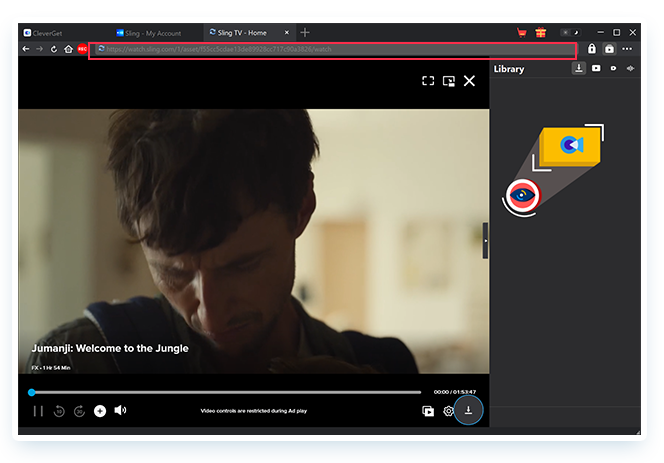Screen dimensions: 664x463
Task: Show downloading tasks in Library
Action: 578,68
